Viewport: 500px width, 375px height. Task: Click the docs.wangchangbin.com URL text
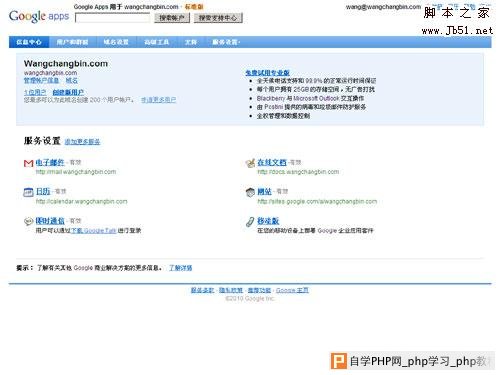298,172
